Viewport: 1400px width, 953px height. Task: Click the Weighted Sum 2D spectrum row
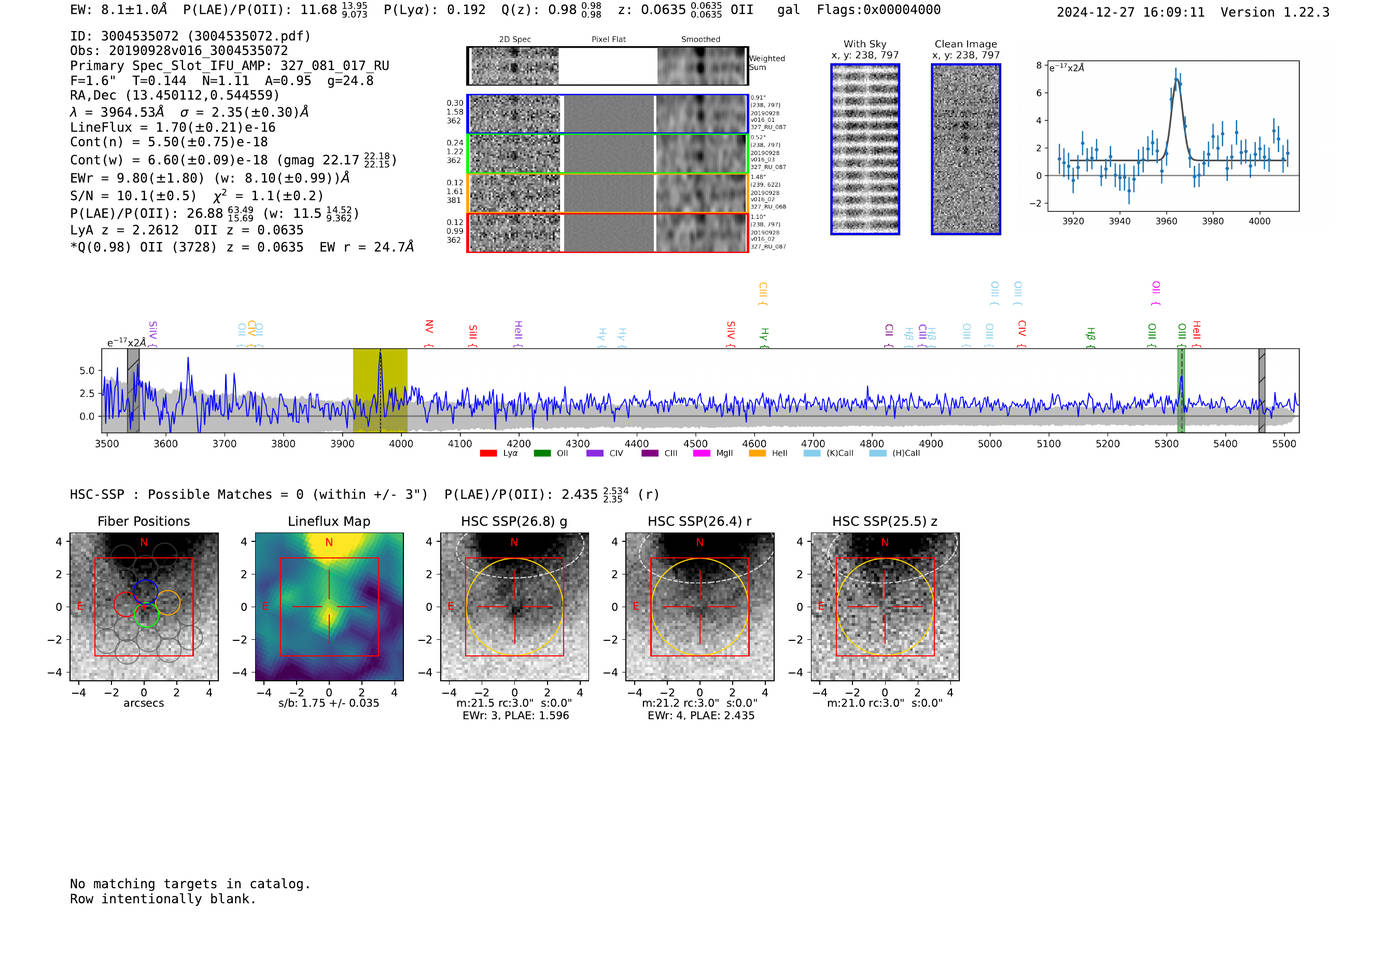(x=607, y=66)
